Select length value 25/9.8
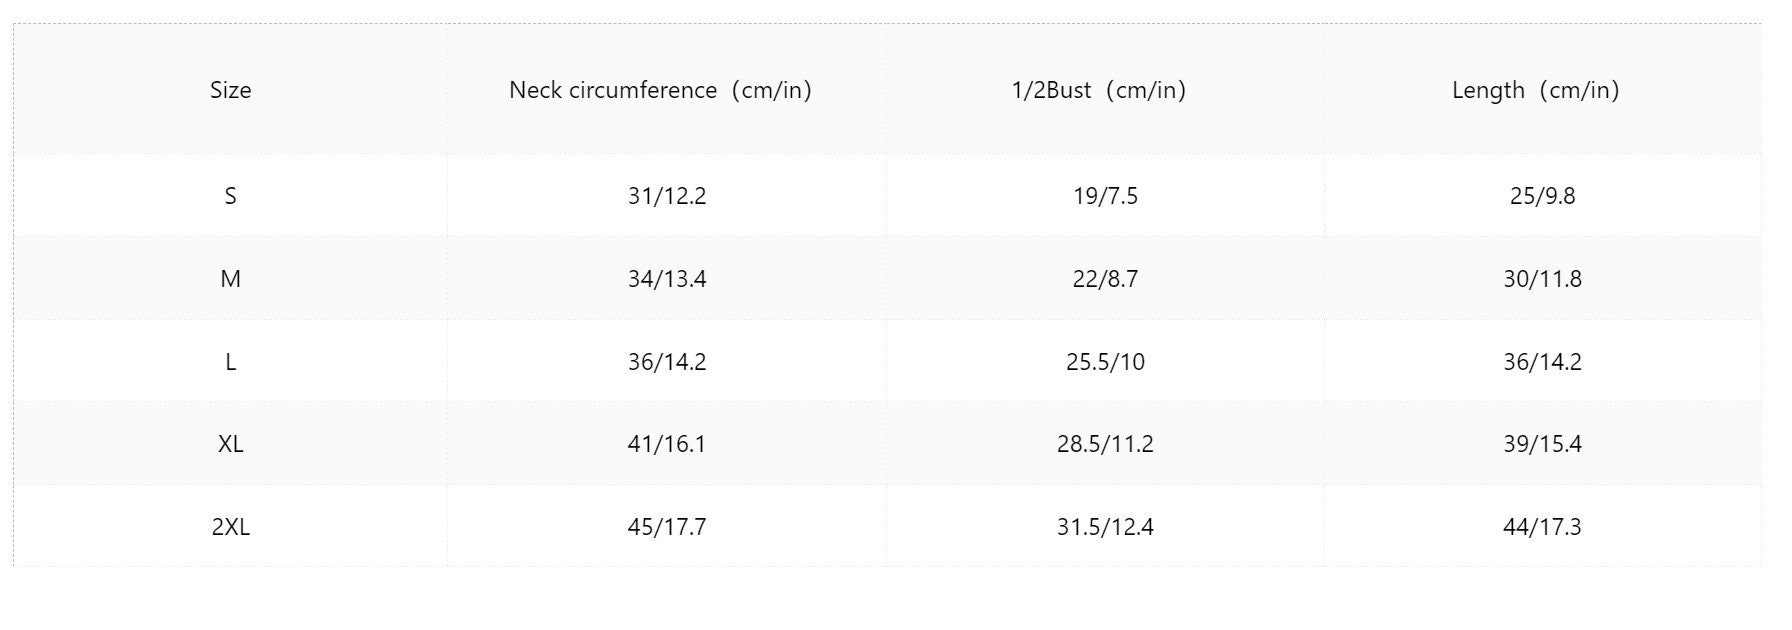The image size is (1792, 630). coord(1542,196)
